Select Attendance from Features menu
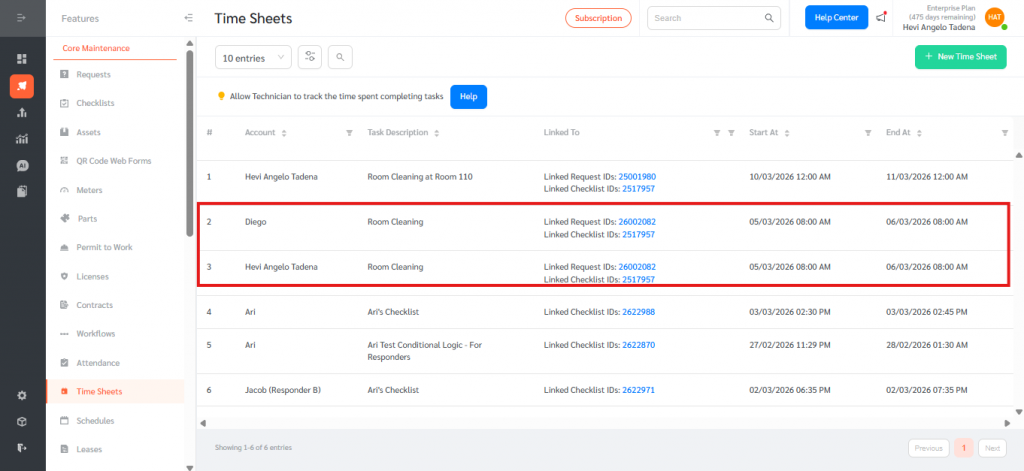Viewport: 1024px width, 471px height. 98,363
